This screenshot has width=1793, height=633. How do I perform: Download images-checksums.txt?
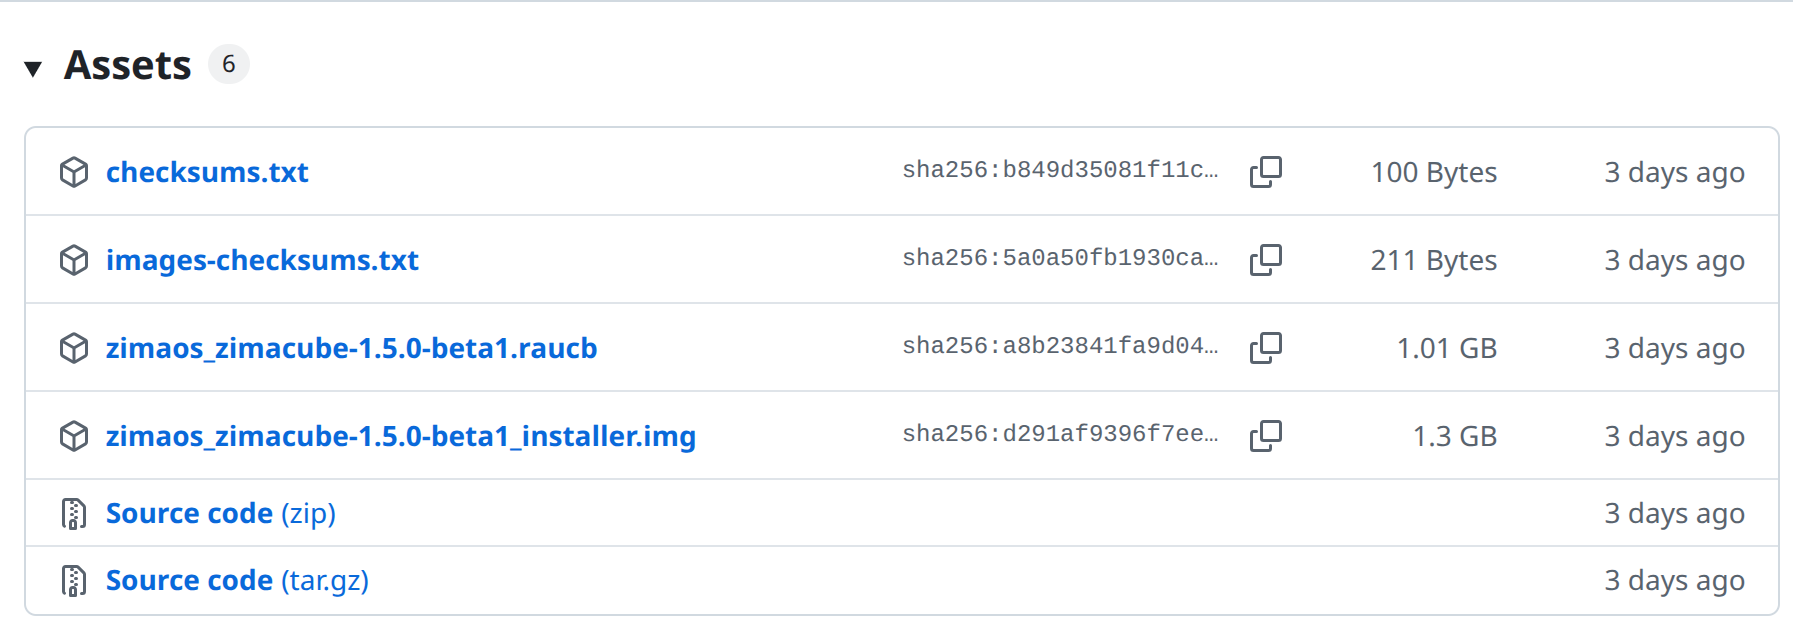click(x=262, y=260)
